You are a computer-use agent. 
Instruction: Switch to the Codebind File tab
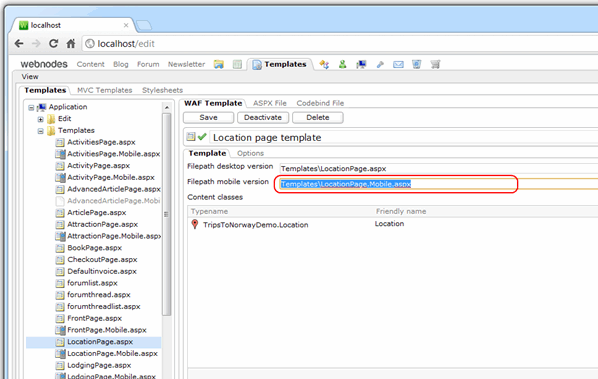[320, 103]
